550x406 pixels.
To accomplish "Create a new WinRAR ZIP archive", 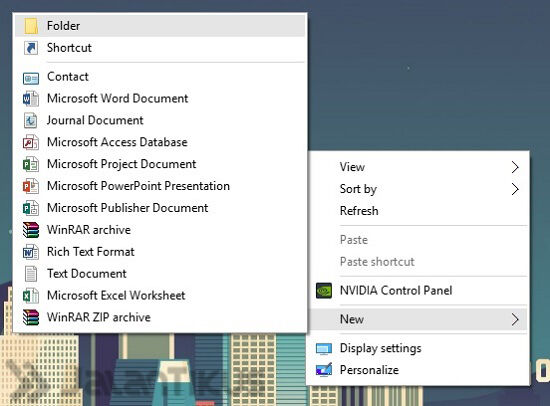I will pyautogui.click(x=160, y=318).
